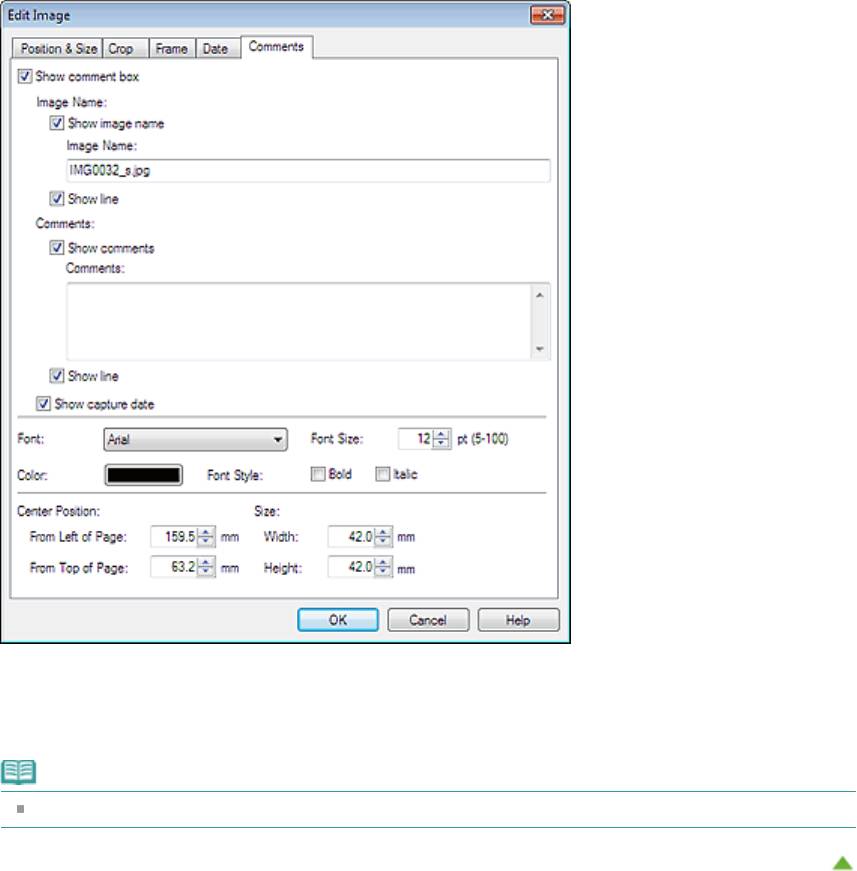Enable Bold font style
Image resolution: width=857 pixels, height=871 pixels.
318,475
